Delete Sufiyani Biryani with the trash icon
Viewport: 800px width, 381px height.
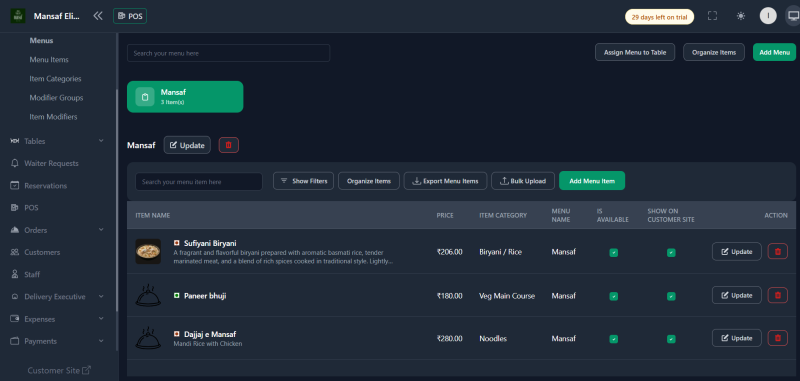pos(778,251)
